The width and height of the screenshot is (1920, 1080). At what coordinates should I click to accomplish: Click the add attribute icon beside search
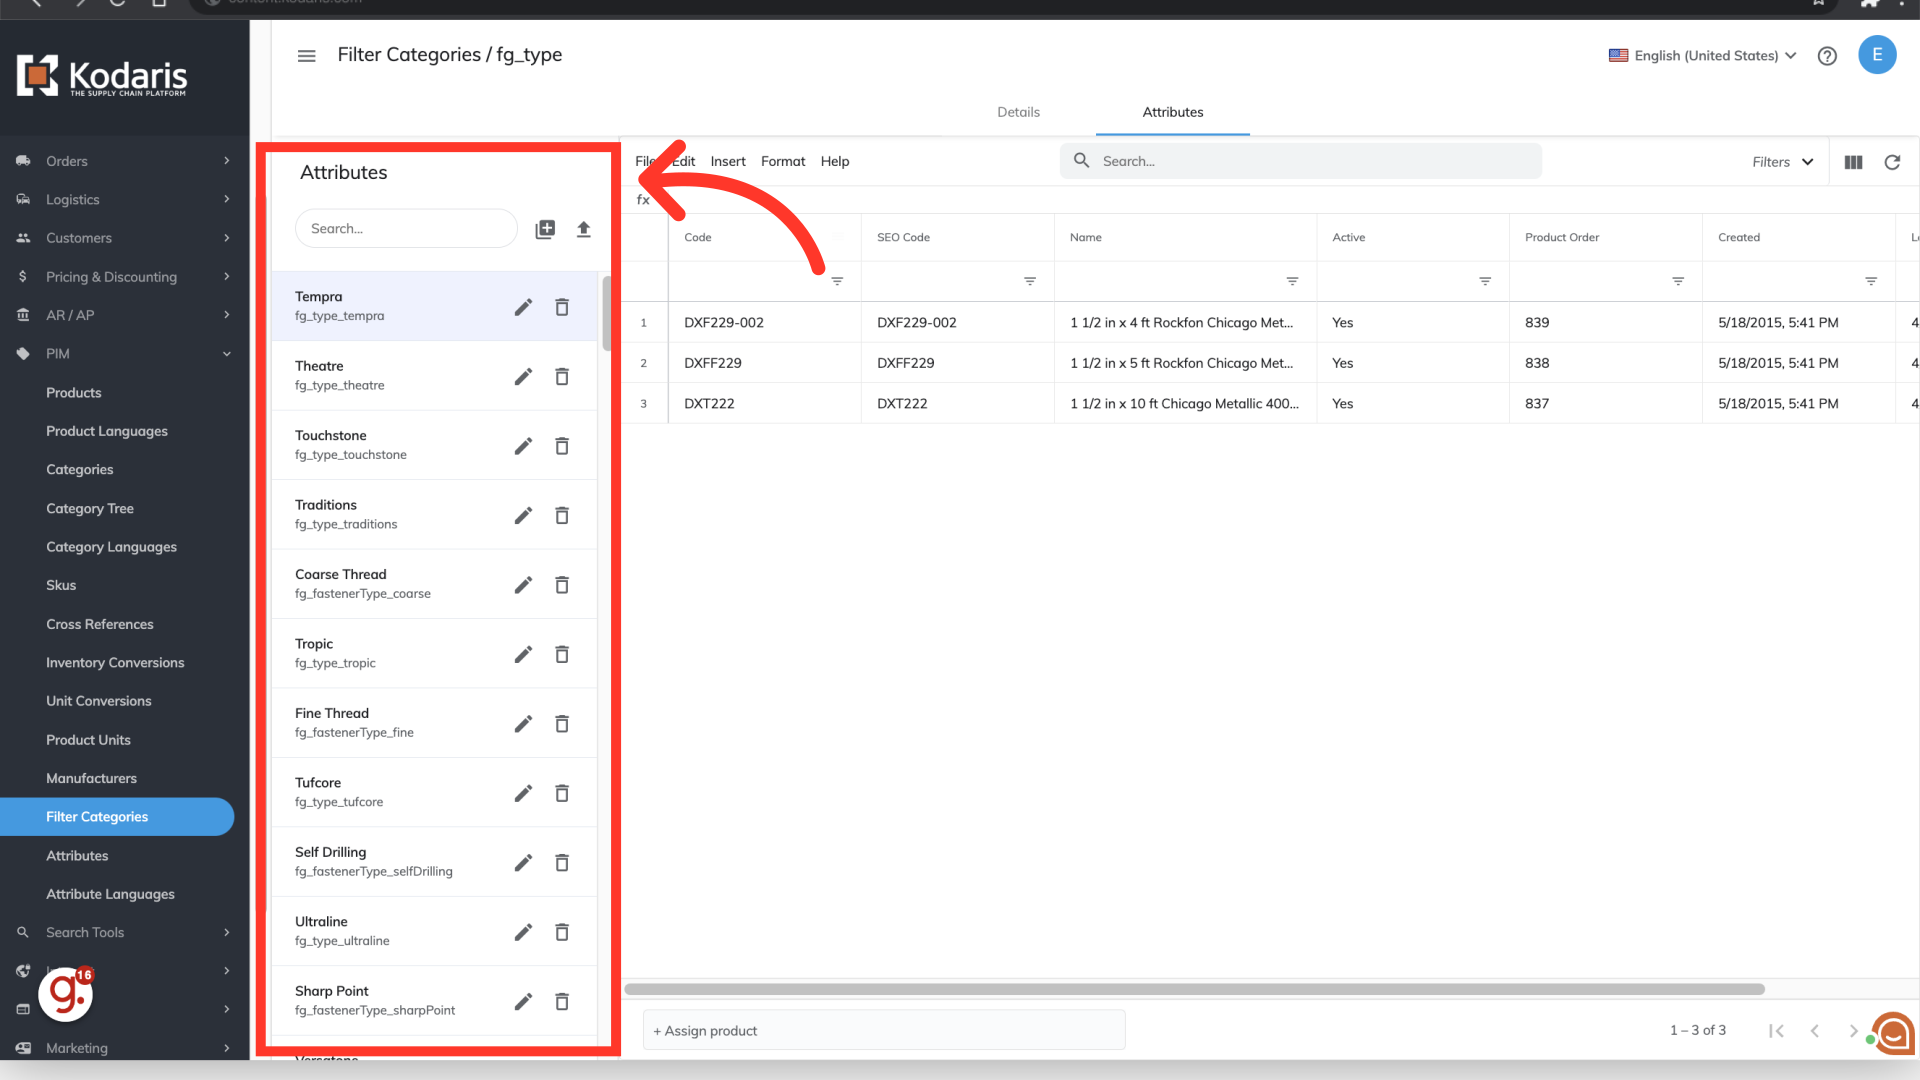coord(545,229)
